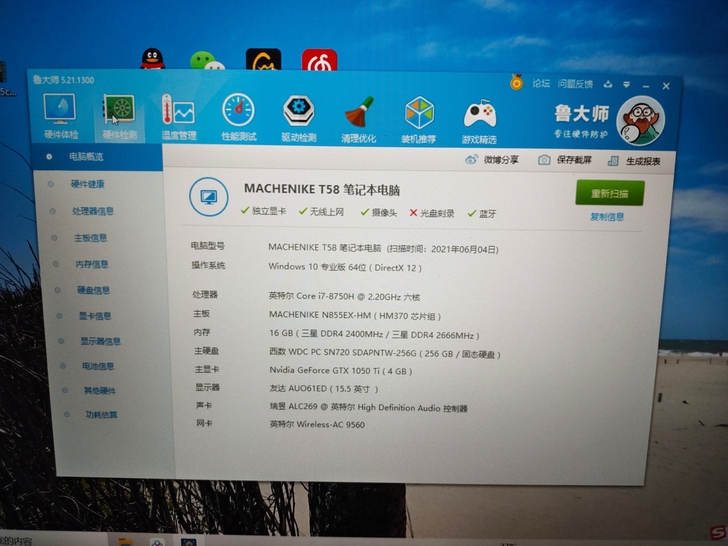Image resolution: width=728 pixels, height=546 pixels.
Task: Click the green 重新扫描 rescan button
Action: click(x=609, y=194)
